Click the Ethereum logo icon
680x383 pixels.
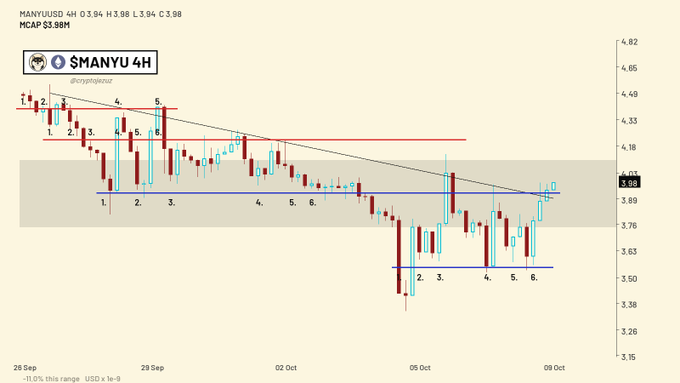[58, 62]
